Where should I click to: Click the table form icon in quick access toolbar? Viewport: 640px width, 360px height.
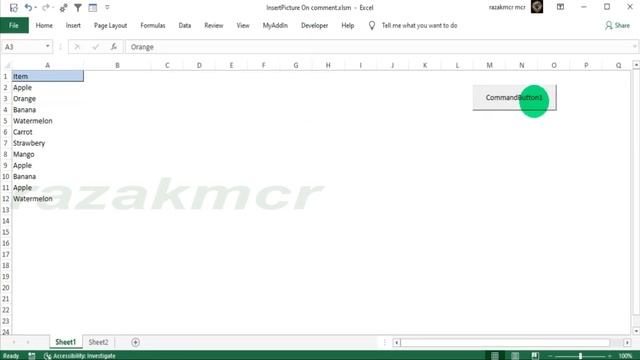pyautogui.click(x=93, y=7)
